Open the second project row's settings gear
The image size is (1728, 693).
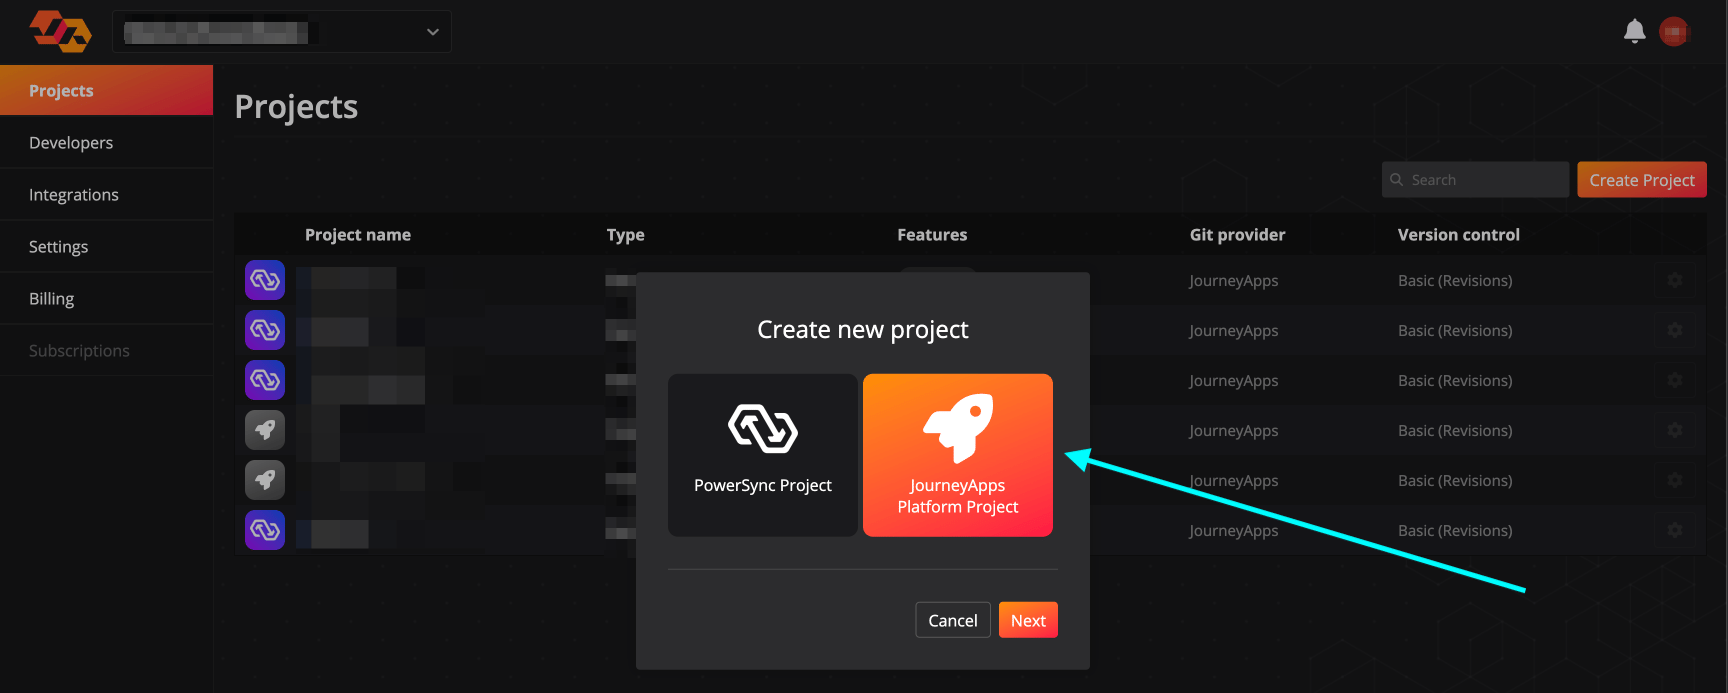[x=1675, y=330]
